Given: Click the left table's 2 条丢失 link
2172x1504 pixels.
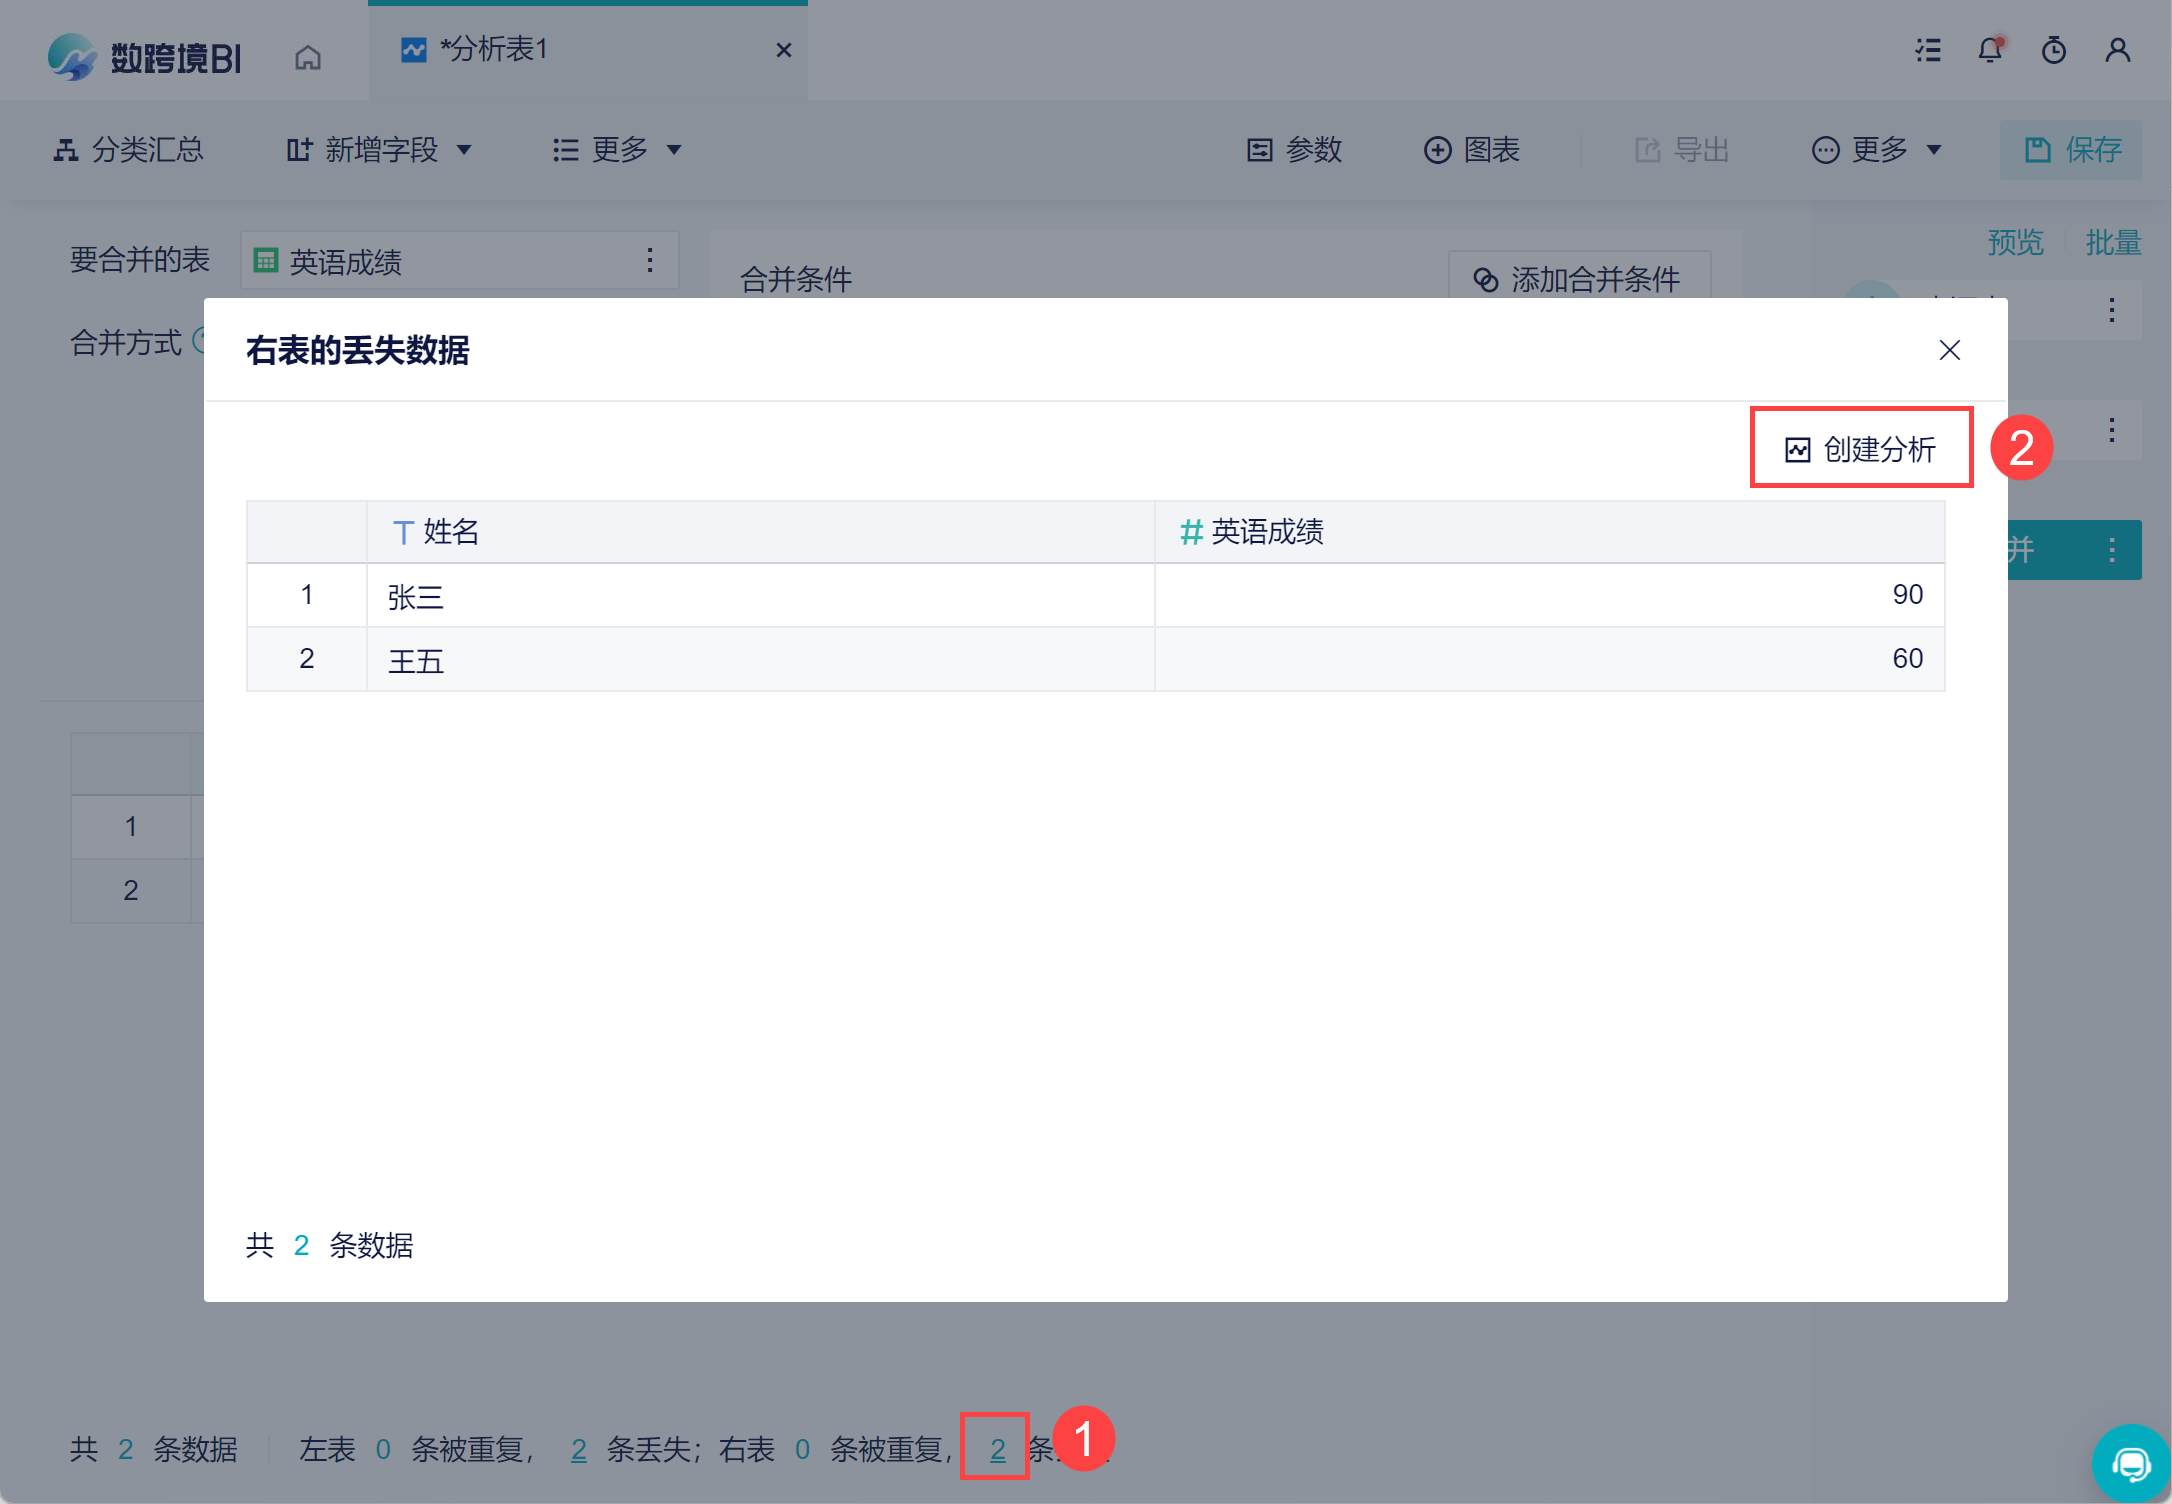Looking at the screenshot, I should tap(578, 1449).
